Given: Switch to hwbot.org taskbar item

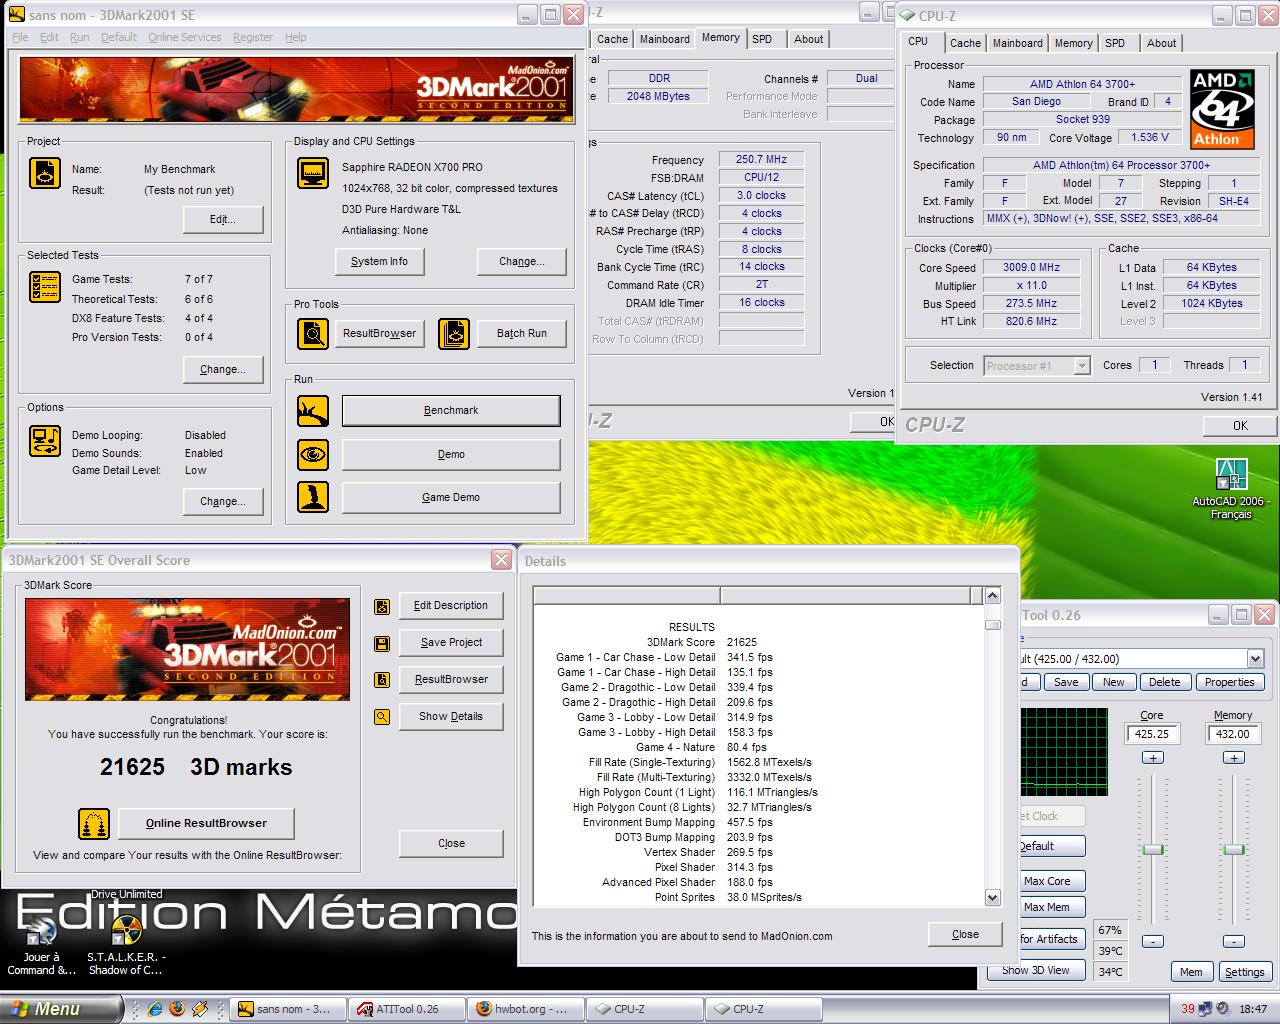Looking at the screenshot, I should (x=524, y=1009).
